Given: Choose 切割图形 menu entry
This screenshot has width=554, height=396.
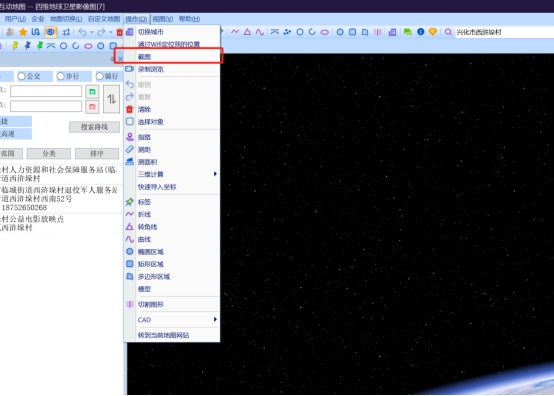Looking at the screenshot, I should pos(172,304).
